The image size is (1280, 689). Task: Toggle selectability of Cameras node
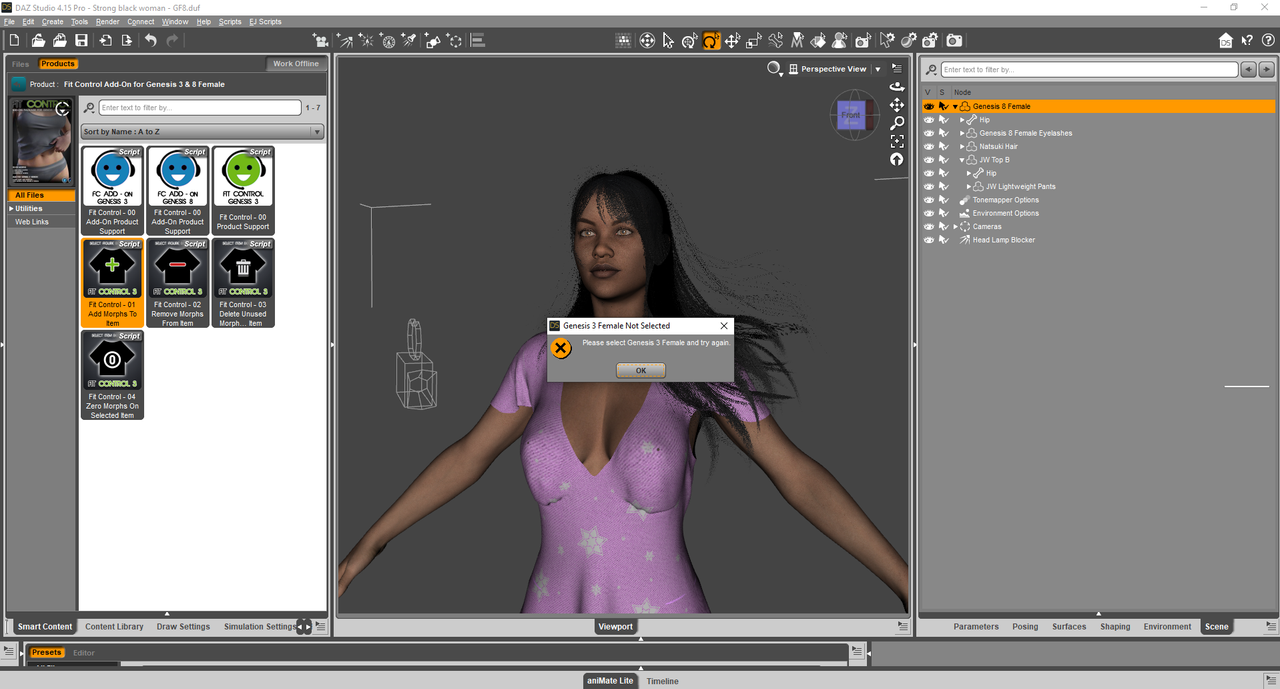click(943, 227)
